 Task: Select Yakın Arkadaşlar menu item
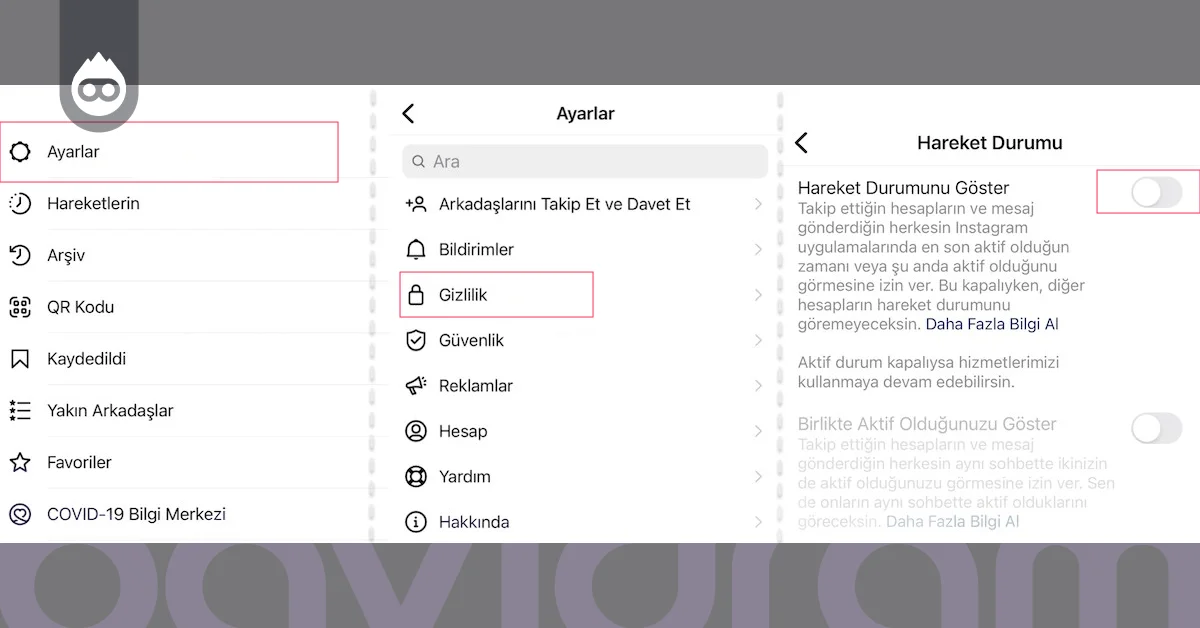[110, 411]
